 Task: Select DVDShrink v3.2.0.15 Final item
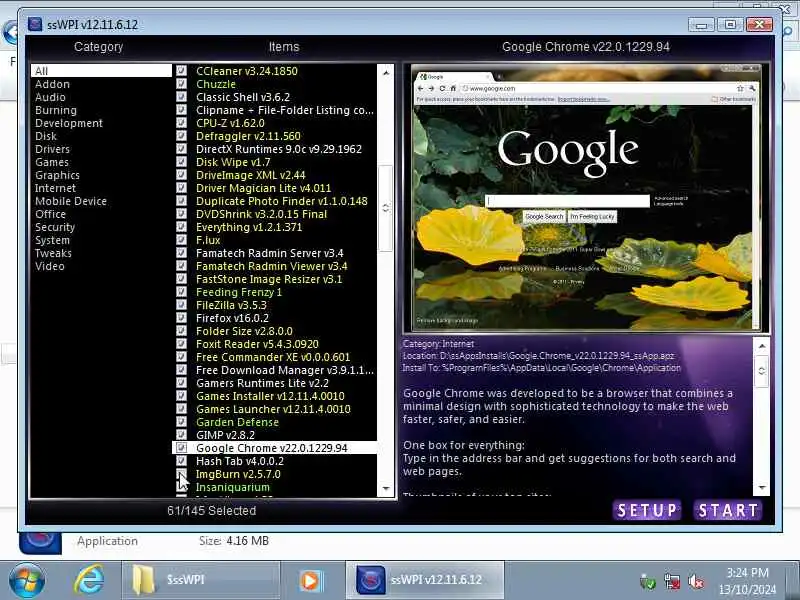tap(261, 214)
